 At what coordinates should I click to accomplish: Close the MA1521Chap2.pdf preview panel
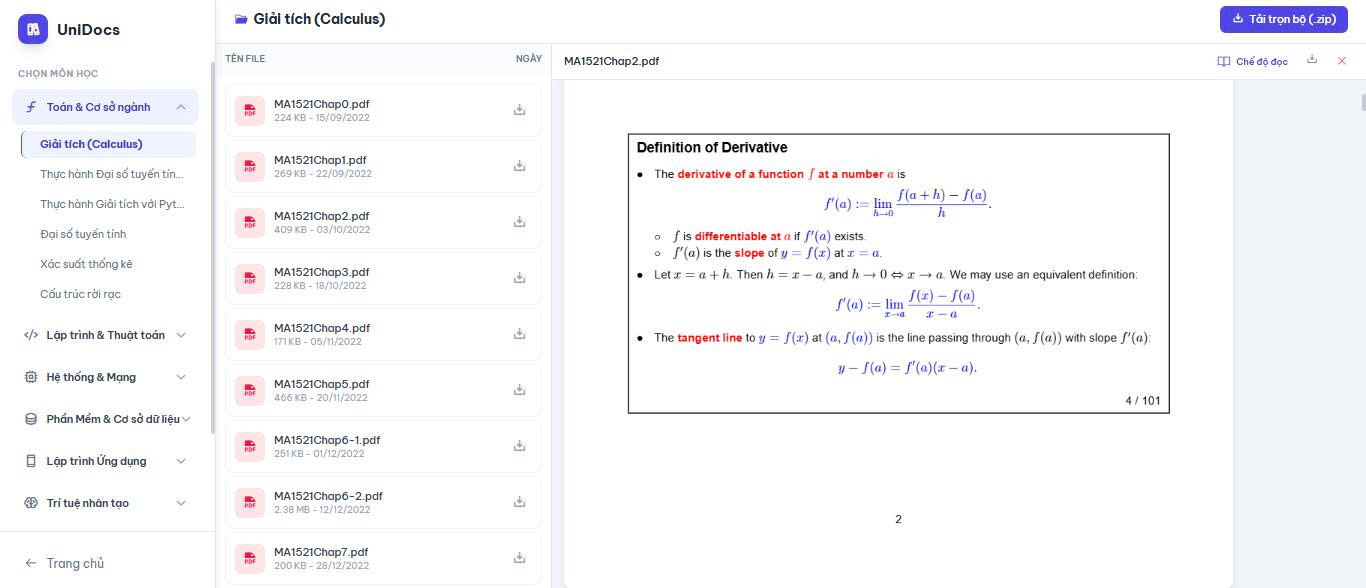tap(1341, 61)
